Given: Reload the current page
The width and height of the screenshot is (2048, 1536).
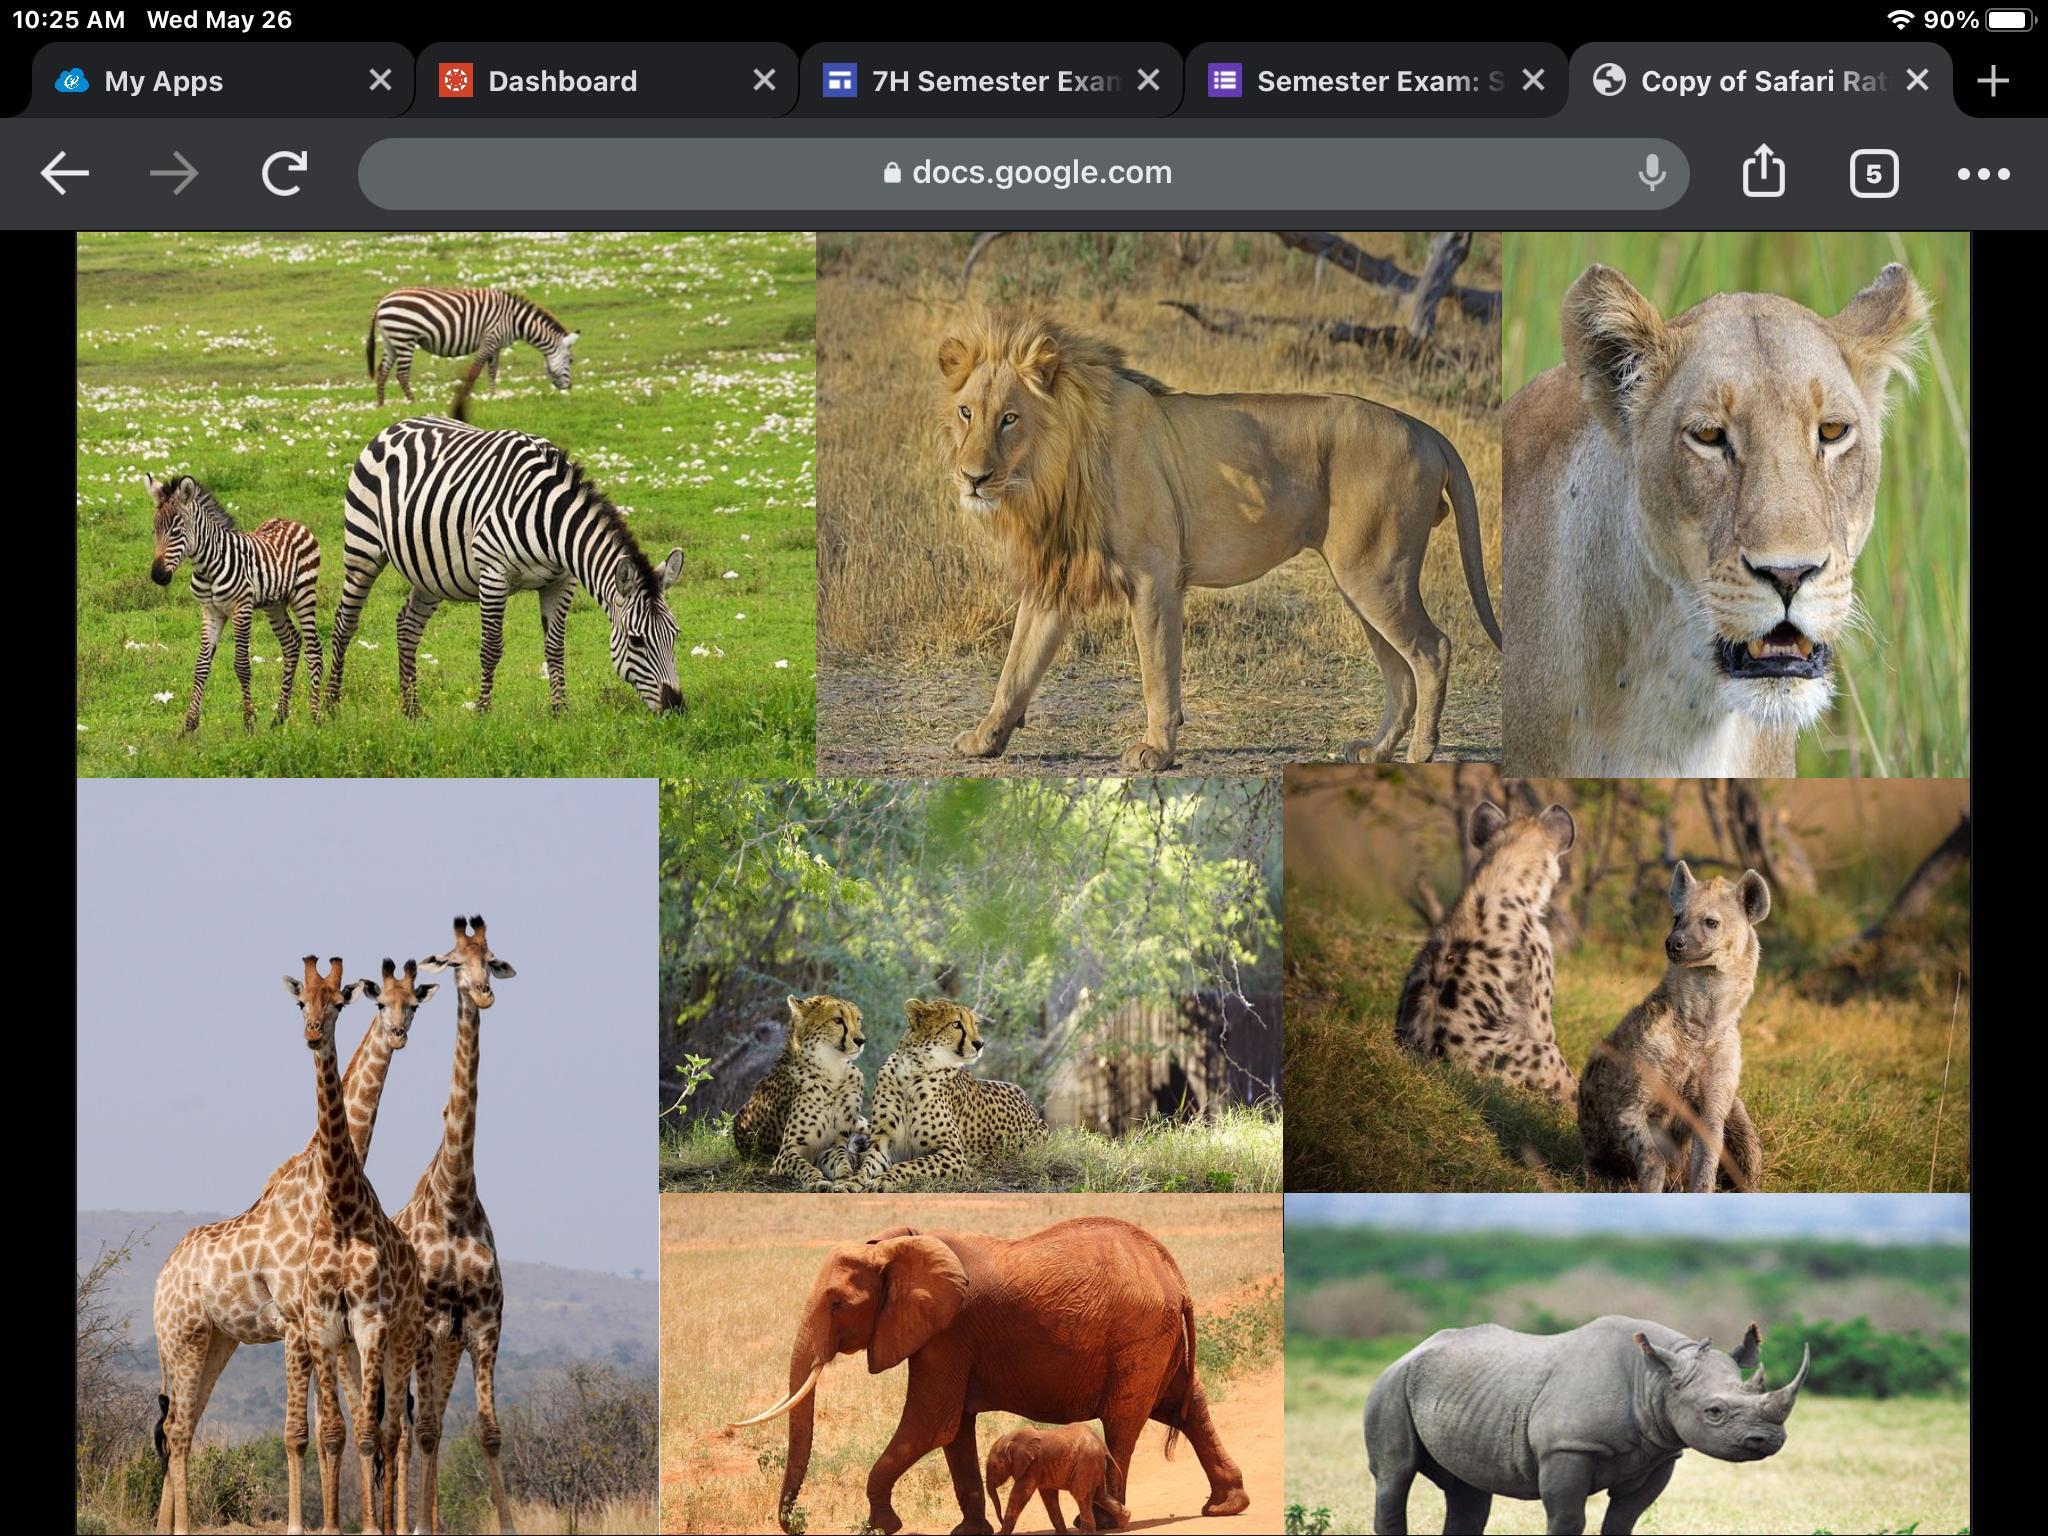Looking at the screenshot, I should click(x=284, y=174).
